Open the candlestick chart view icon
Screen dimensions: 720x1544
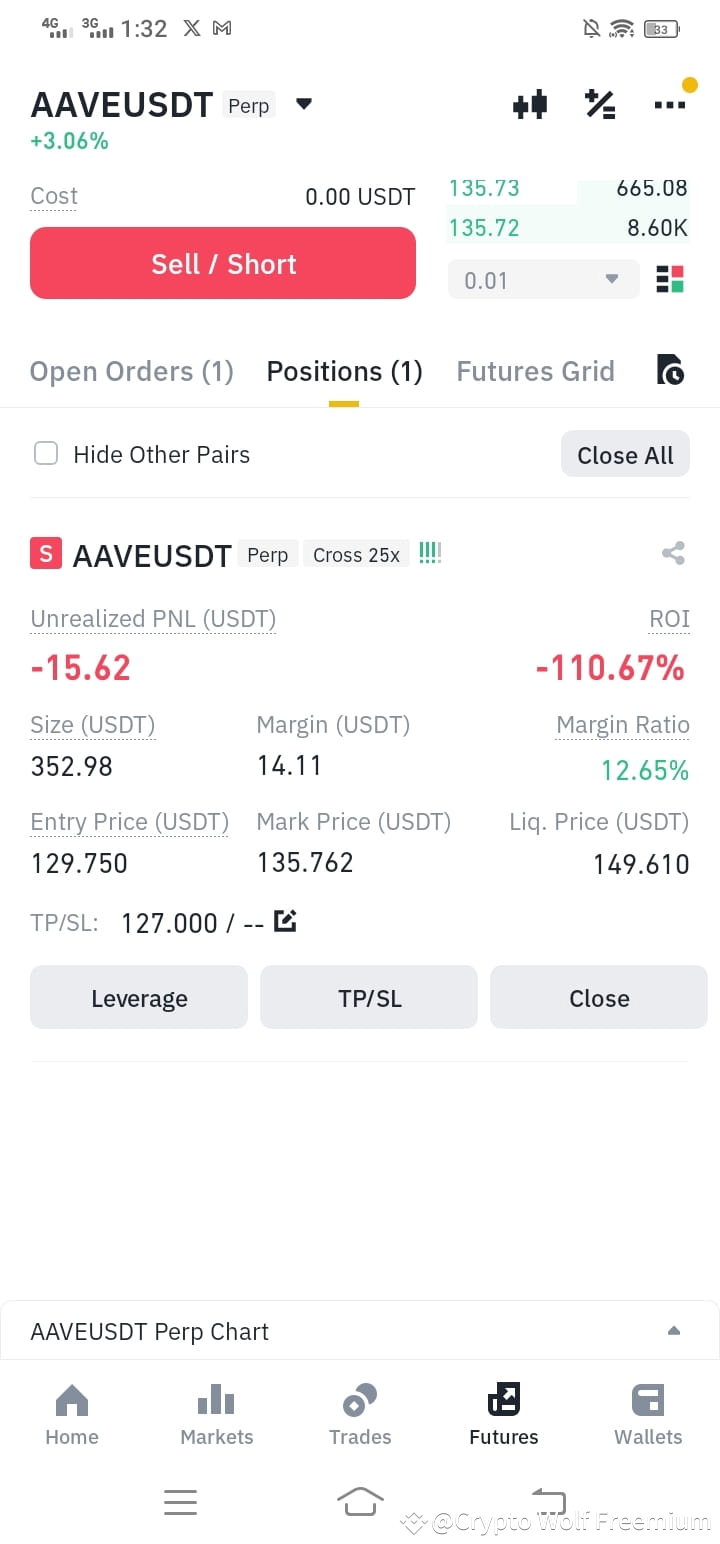530,103
